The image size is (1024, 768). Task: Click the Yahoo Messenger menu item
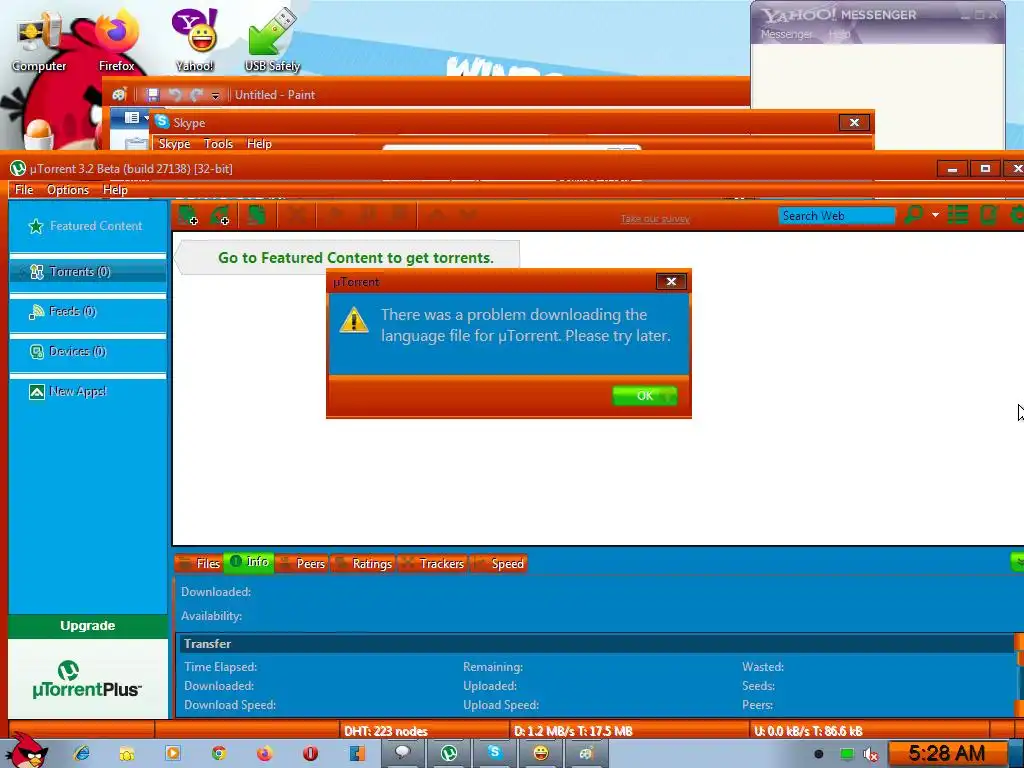click(787, 34)
